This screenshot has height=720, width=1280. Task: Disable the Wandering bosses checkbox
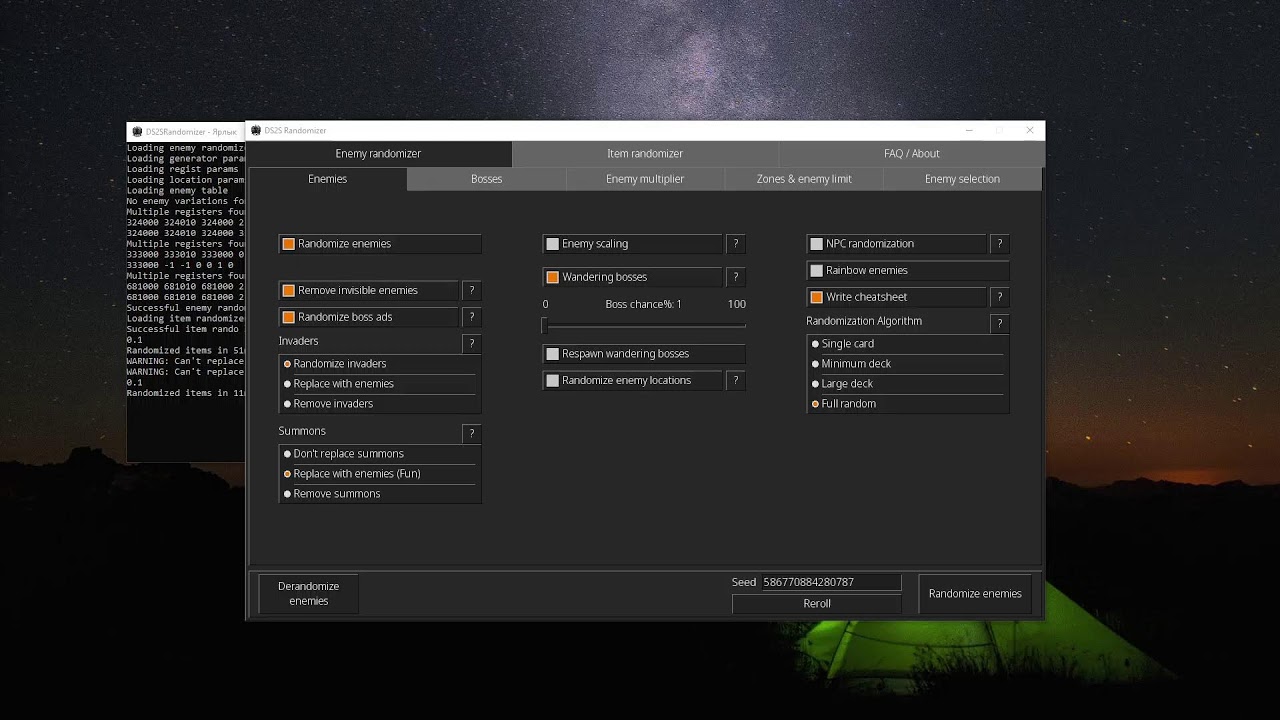pos(552,277)
